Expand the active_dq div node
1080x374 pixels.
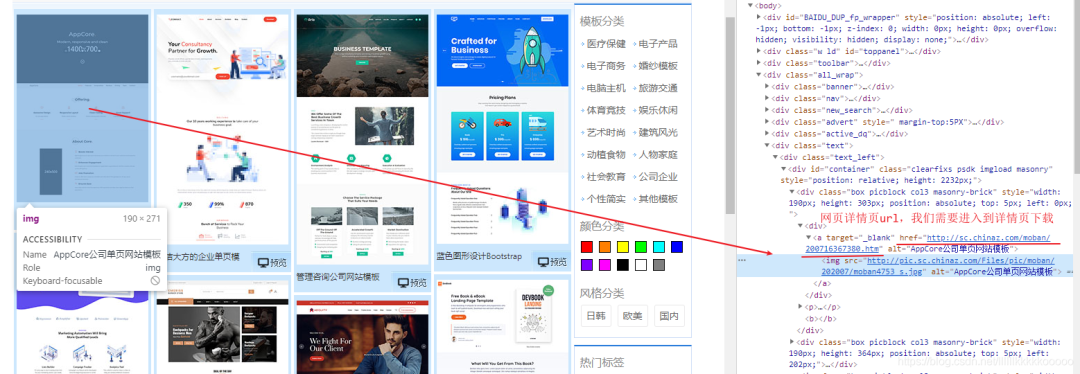coord(767,134)
